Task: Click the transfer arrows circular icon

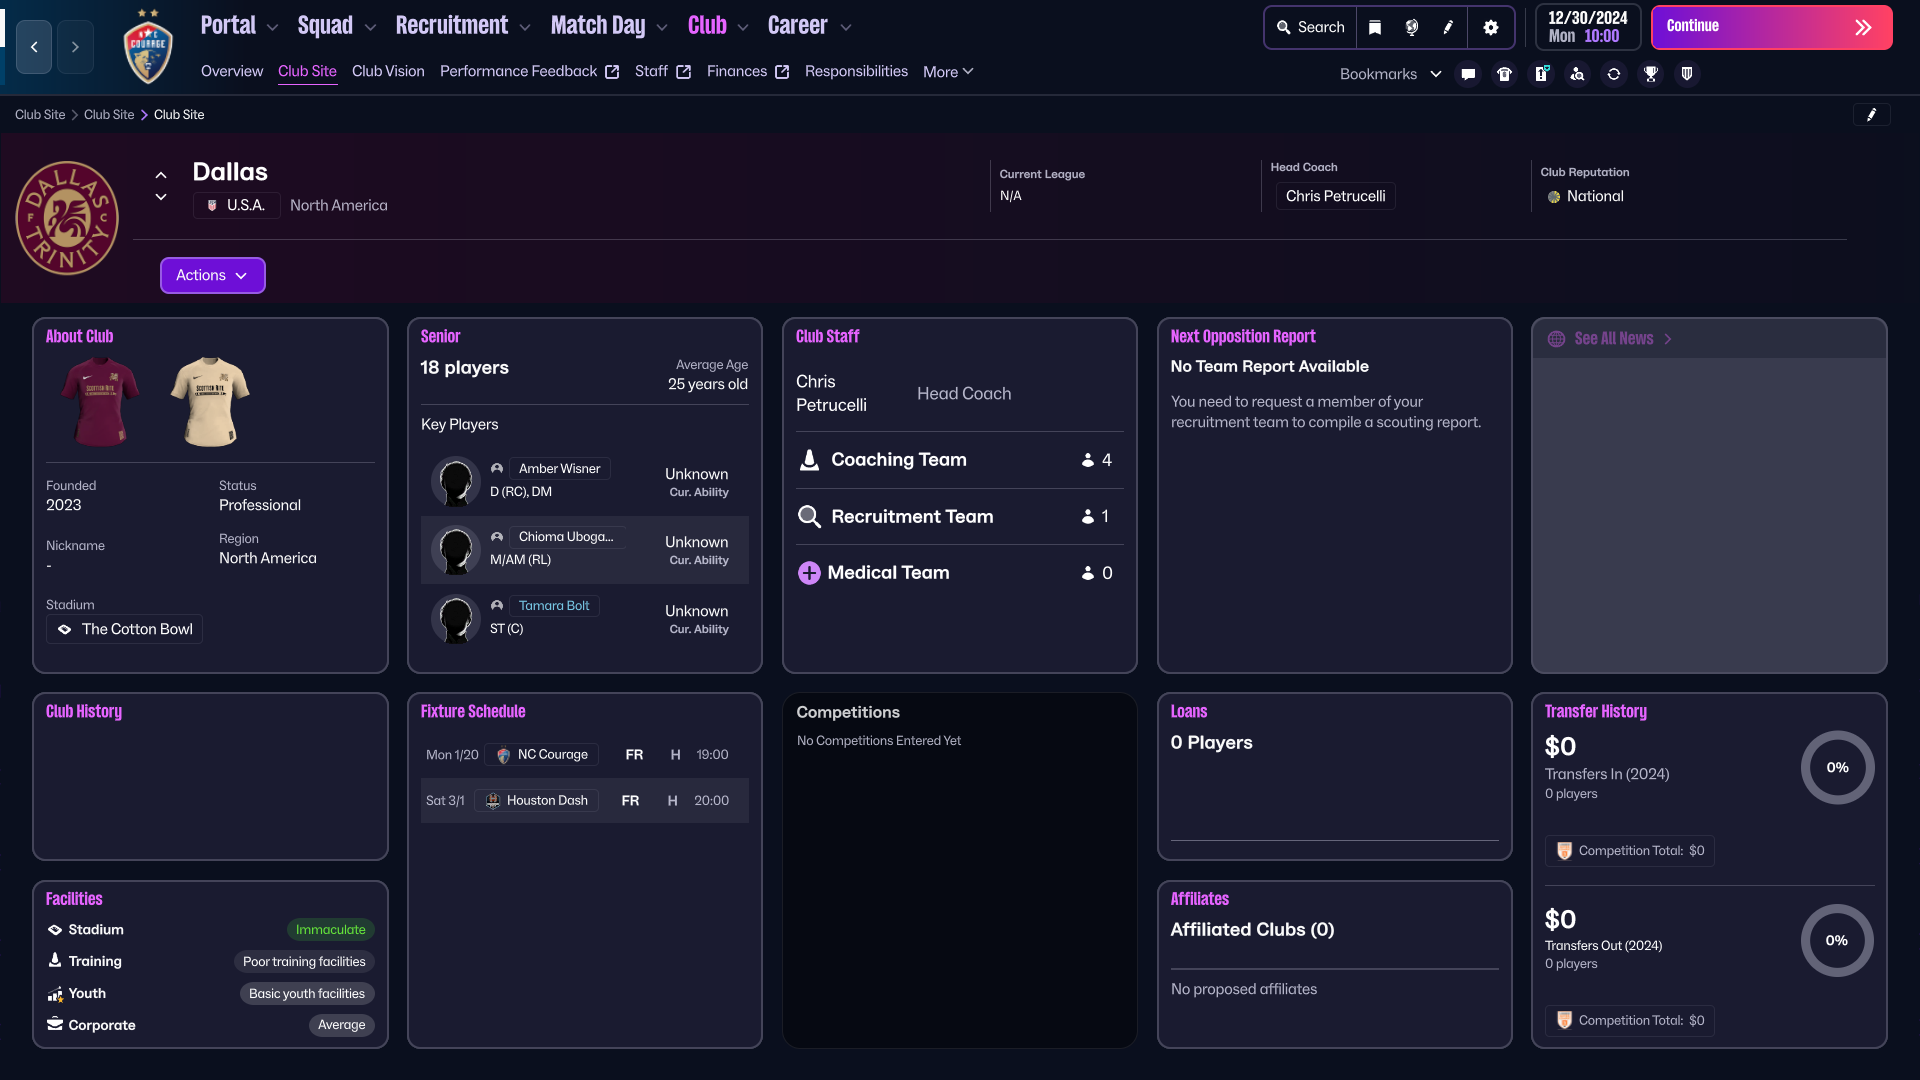Action: (x=1613, y=74)
